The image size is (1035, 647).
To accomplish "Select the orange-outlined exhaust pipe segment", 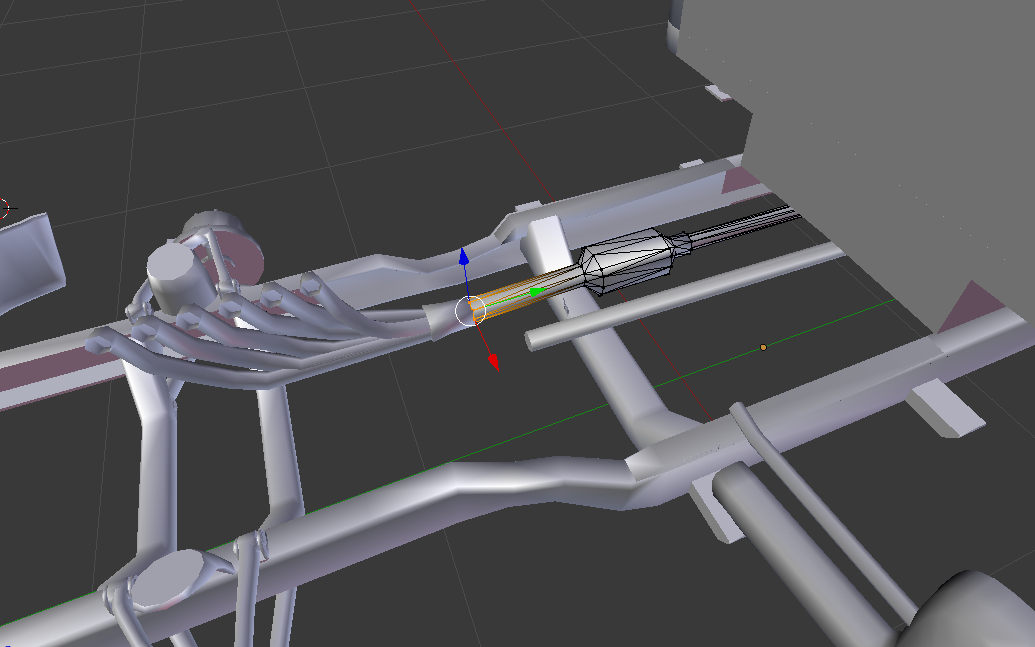I will click(x=525, y=295).
